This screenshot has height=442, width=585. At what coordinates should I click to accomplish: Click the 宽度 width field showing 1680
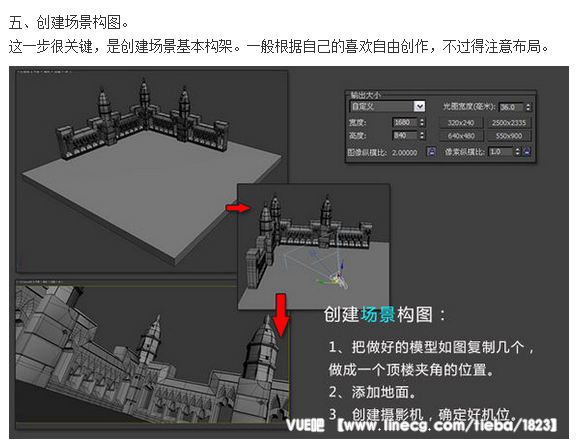click(x=405, y=122)
